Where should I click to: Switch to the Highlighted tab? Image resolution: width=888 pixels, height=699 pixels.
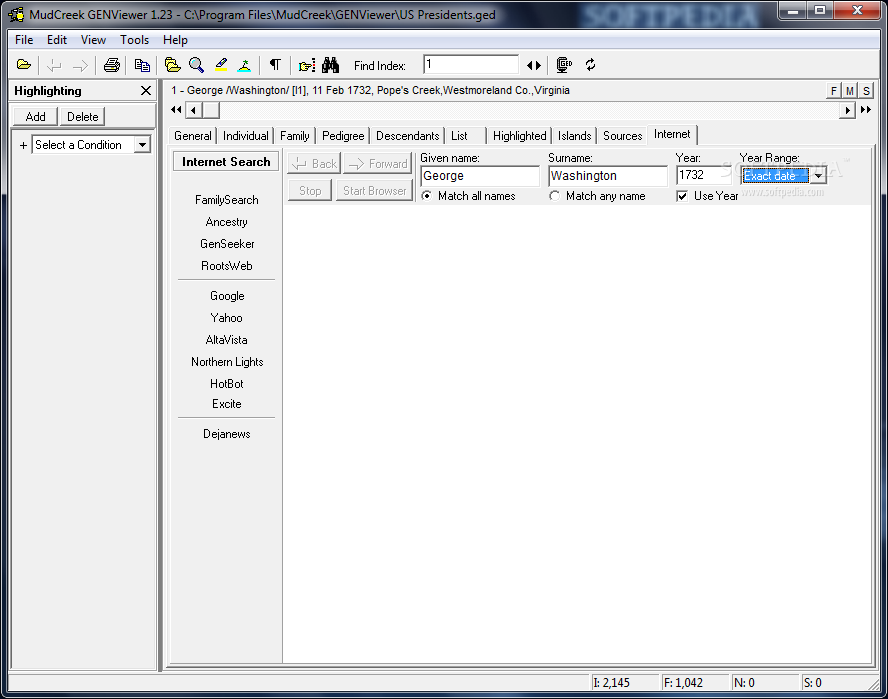(519, 136)
